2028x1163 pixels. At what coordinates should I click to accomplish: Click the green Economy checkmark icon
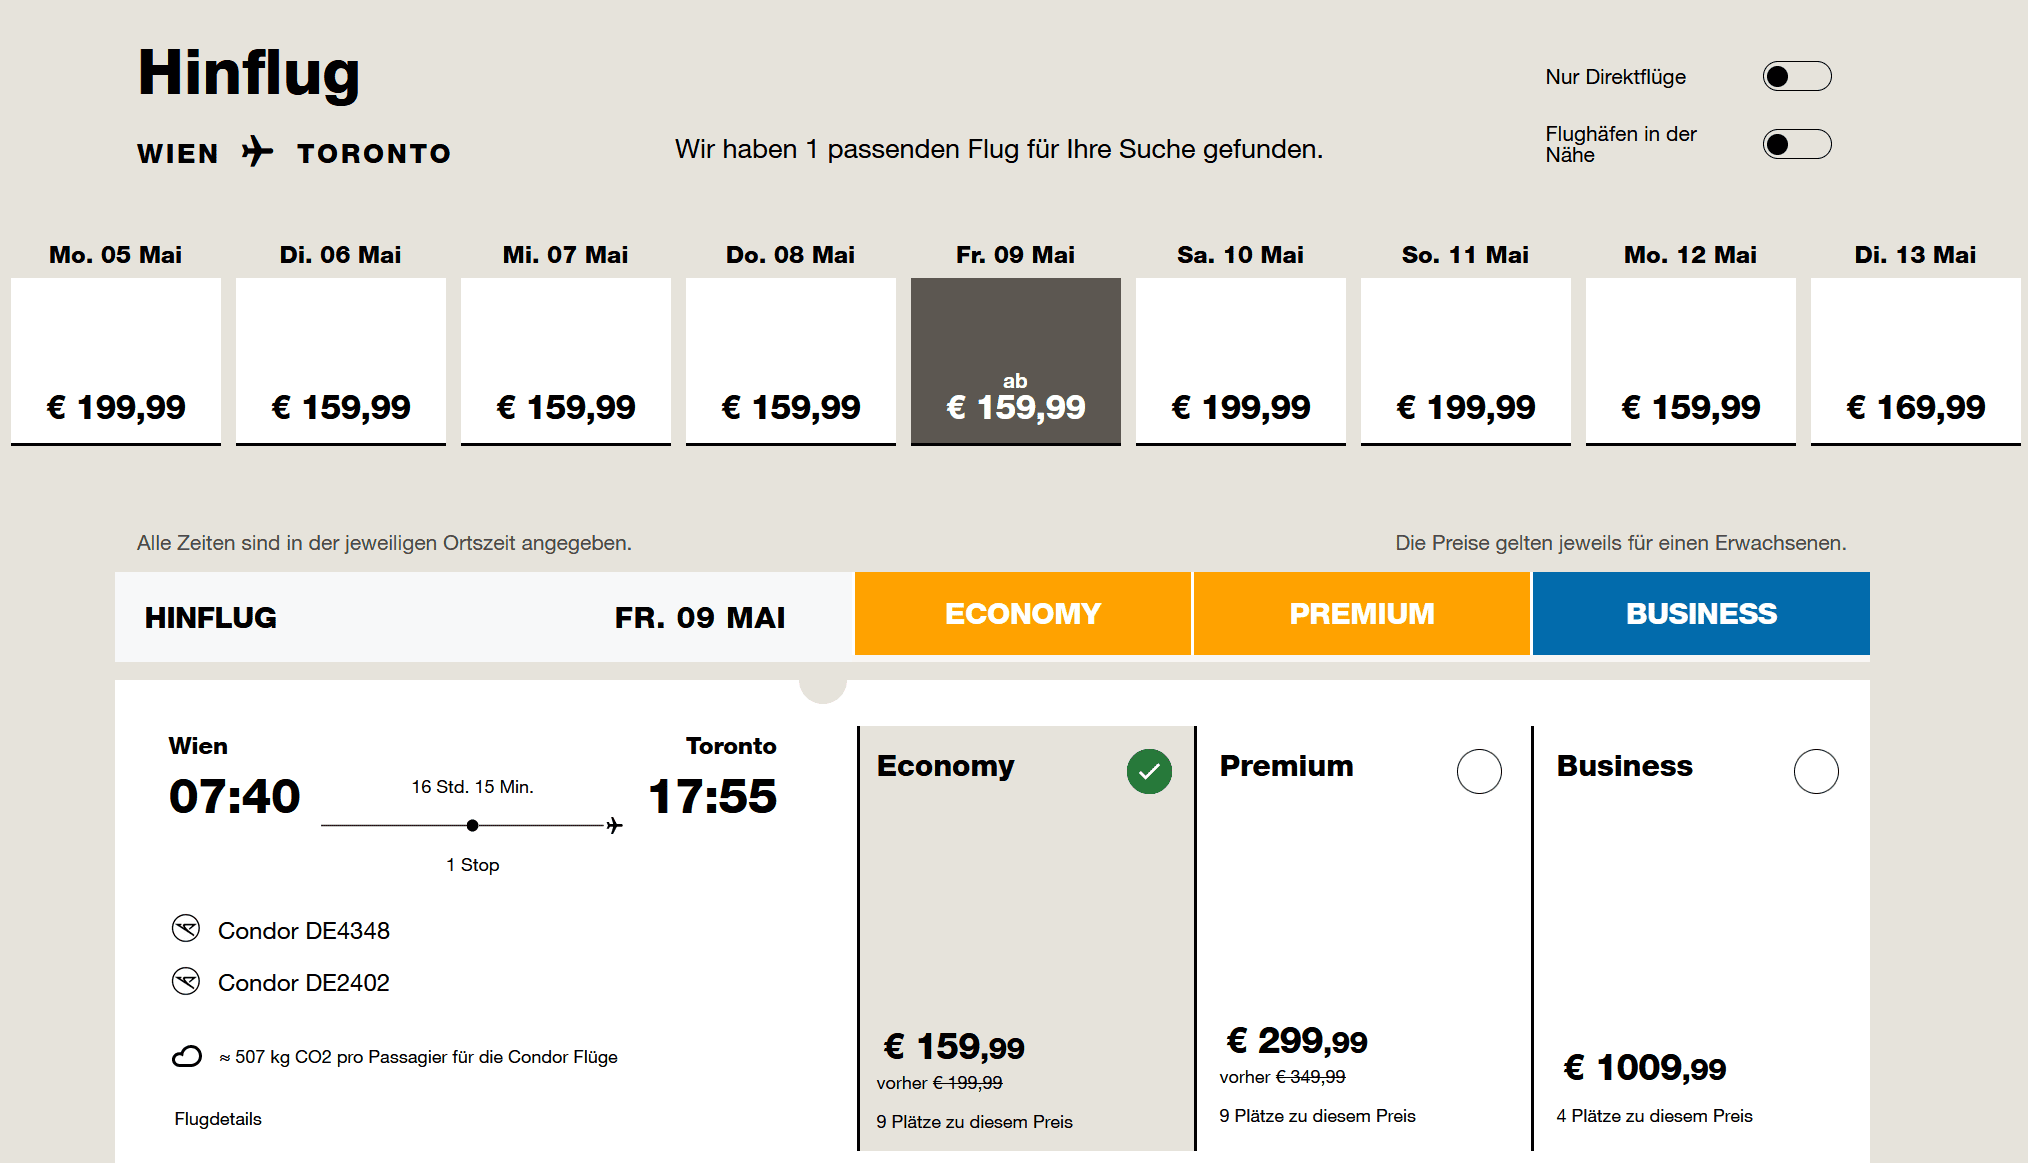[1149, 771]
